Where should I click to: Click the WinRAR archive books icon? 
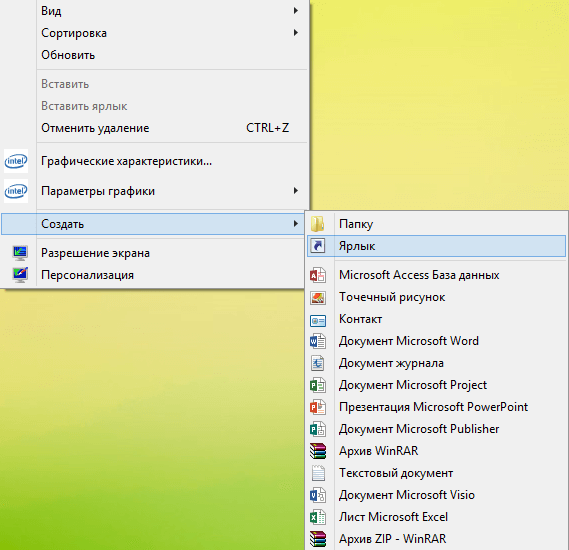tap(318, 451)
